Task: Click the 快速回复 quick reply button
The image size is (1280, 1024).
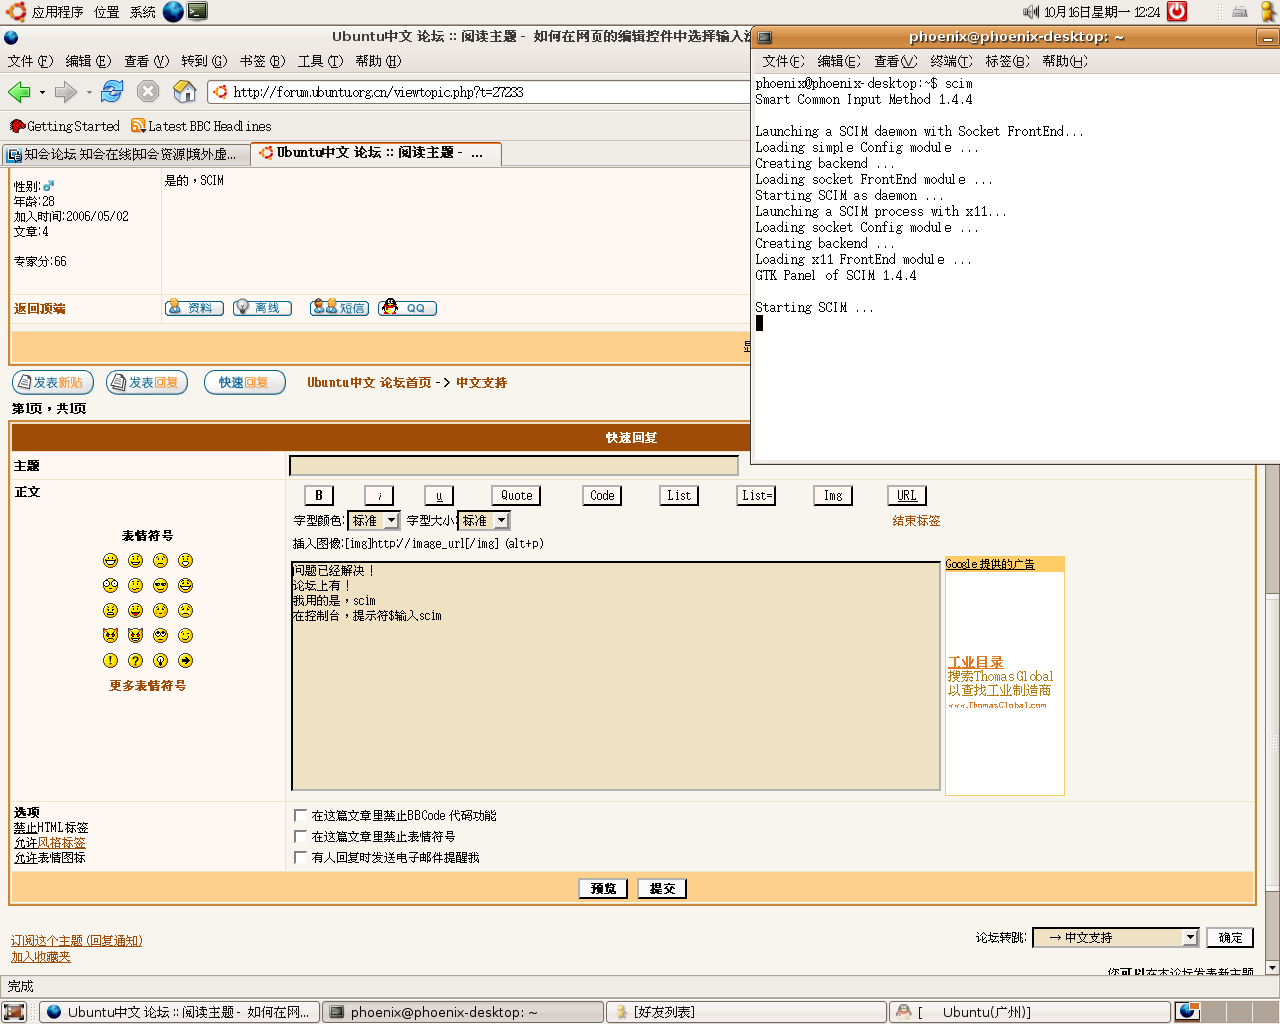Action: click(x=245, y=382)
